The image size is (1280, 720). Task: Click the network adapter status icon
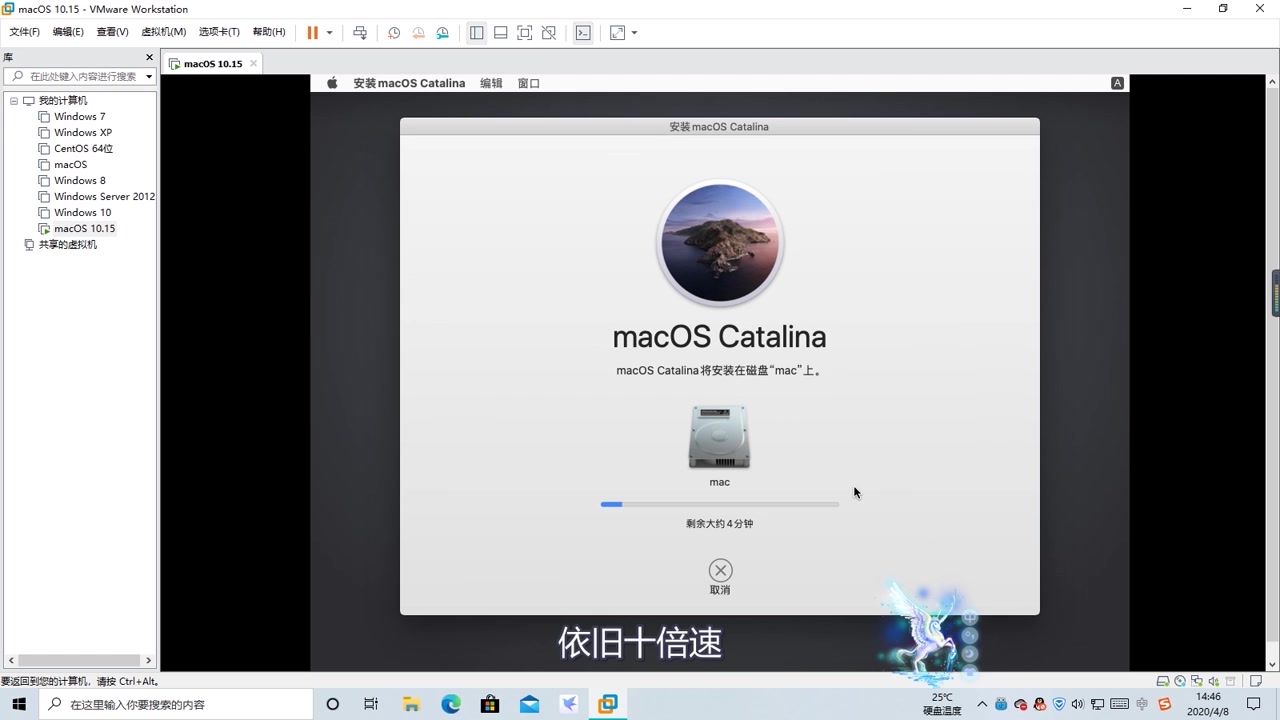pyautogui.click(x=1197, y=681)
